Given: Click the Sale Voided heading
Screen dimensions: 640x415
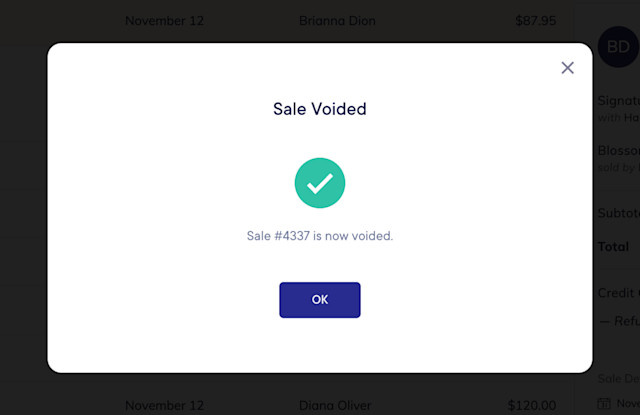Looking at the screenshot, I should [x=320, y=109].
